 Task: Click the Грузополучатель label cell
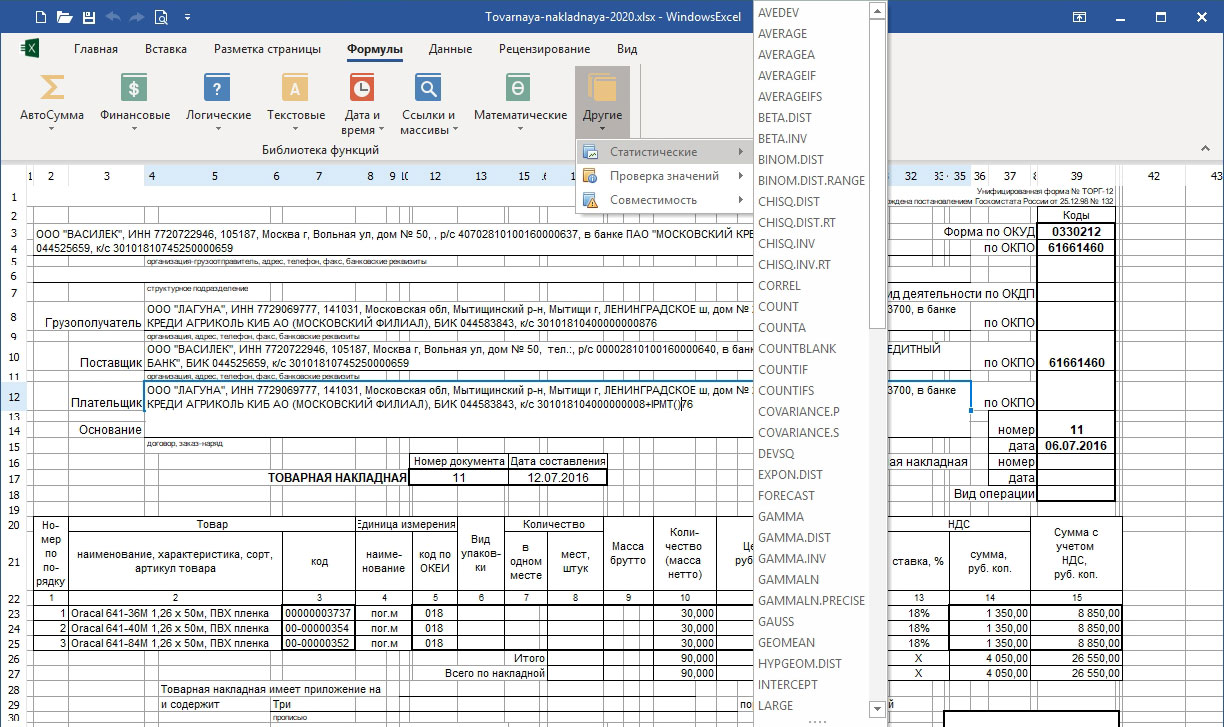click(x=94, y=324)
